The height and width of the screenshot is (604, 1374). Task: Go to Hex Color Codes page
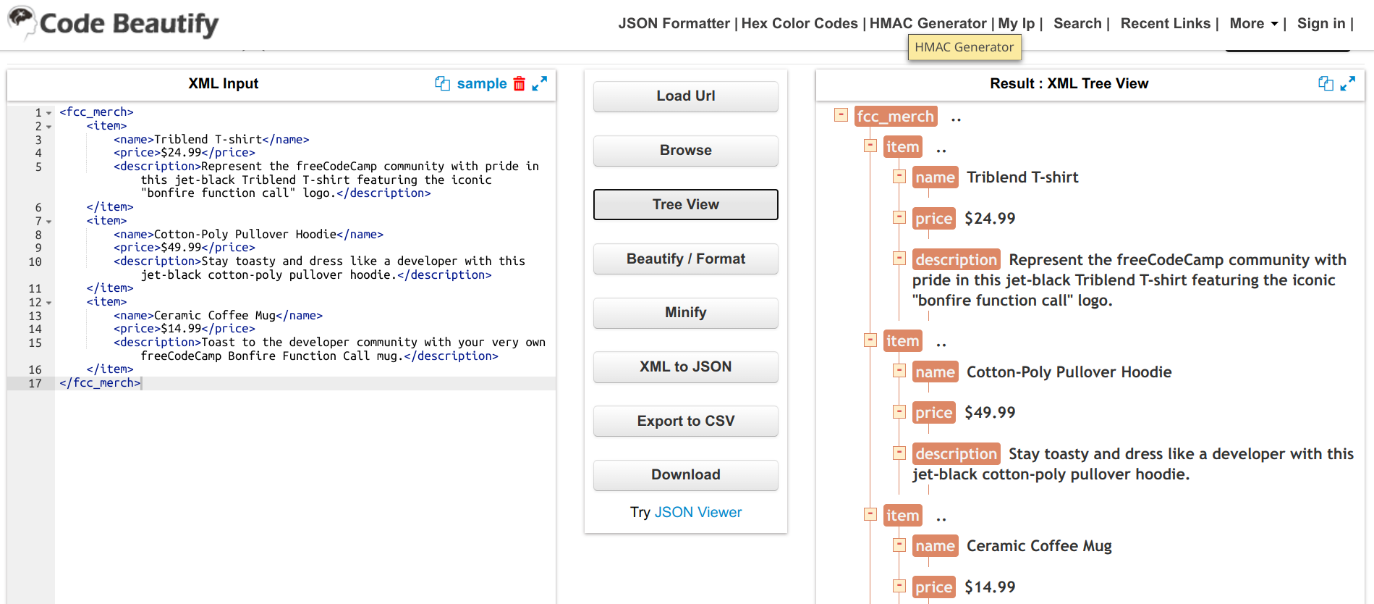[x=799, y=23]
